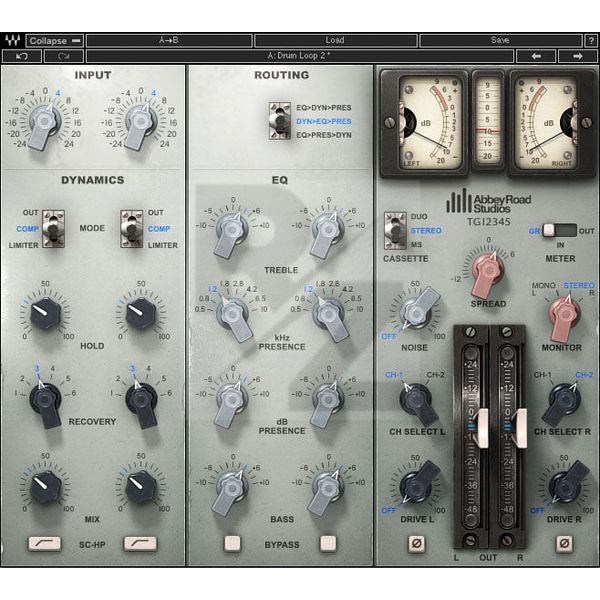This screenshot has height=600, width=600.
Task: Click the right INPUT gain knob
Action: click(x=140, y=123)
